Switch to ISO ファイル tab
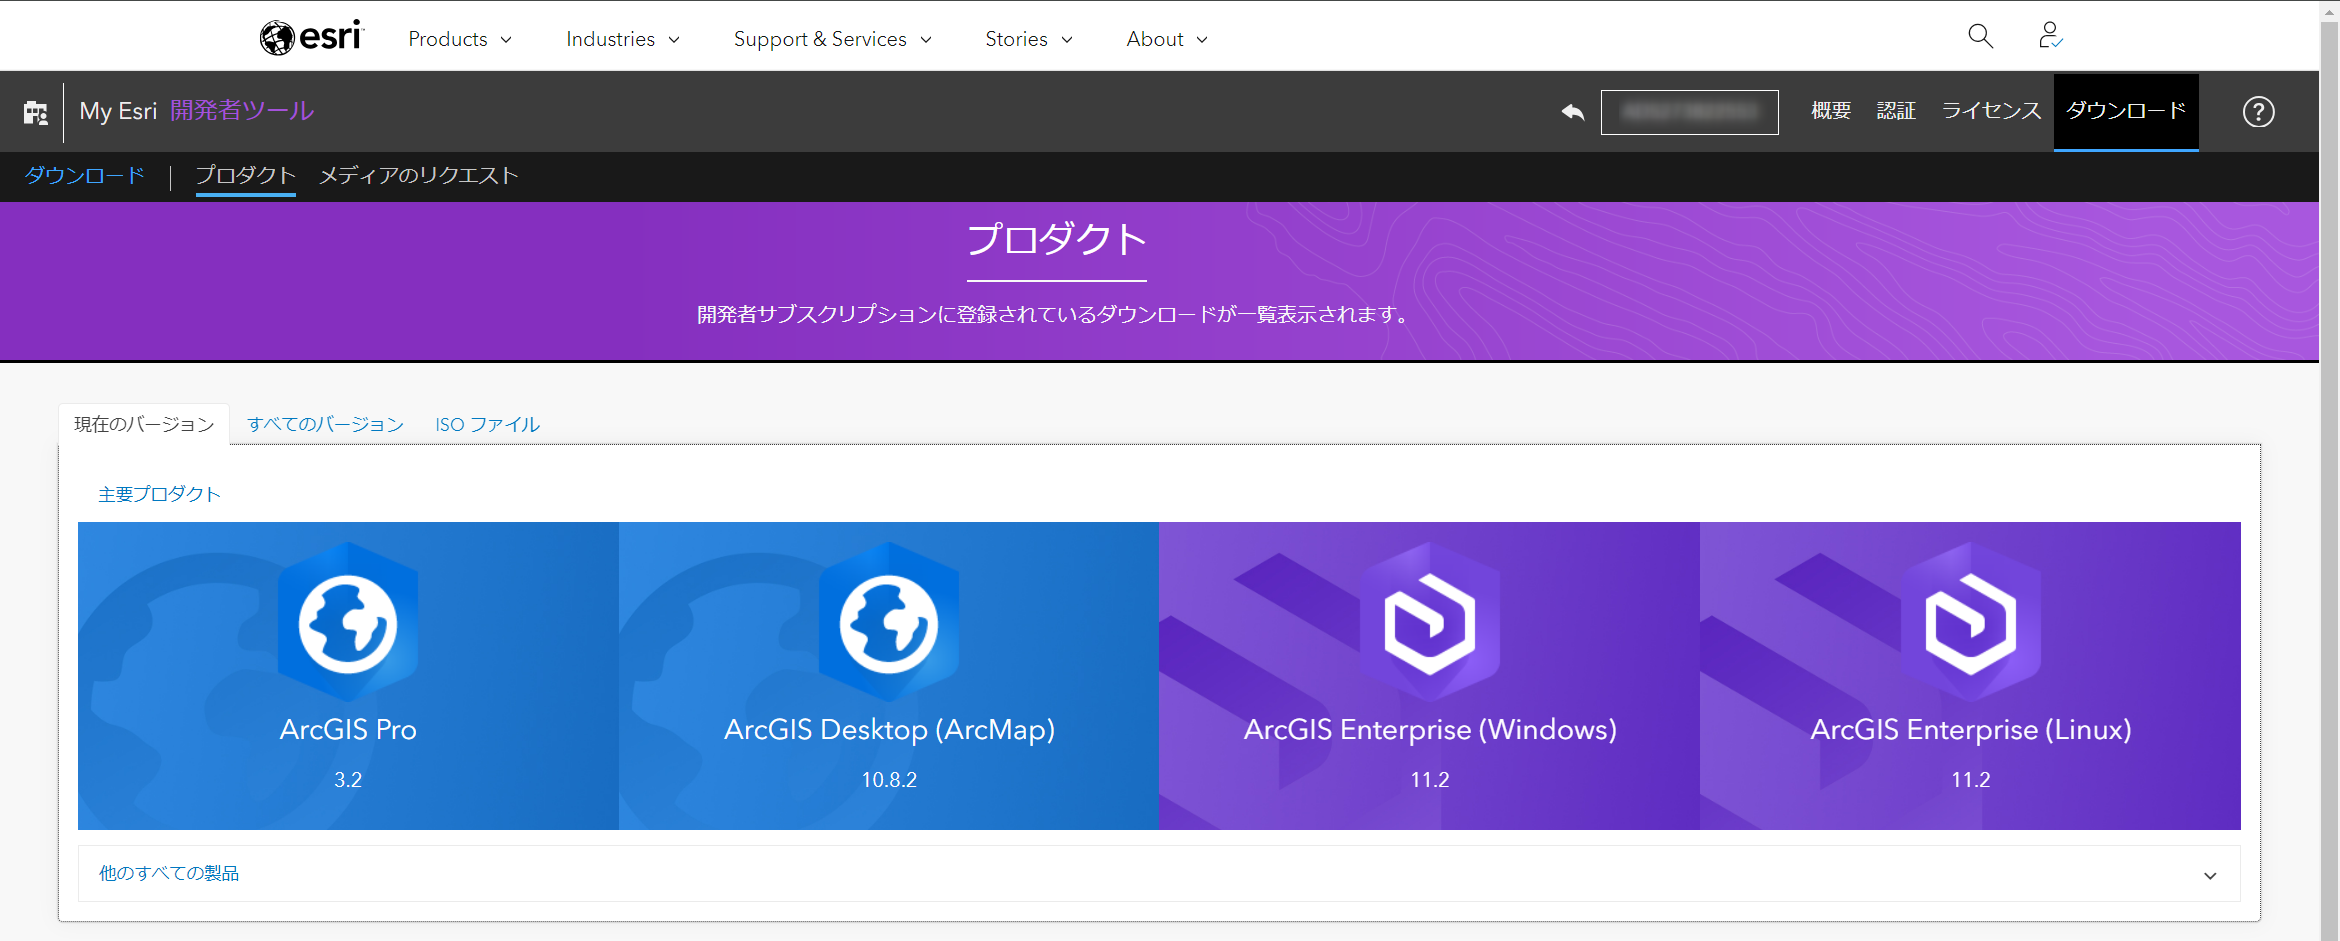Screen dimensions: 2340x941 (x=487, y=424)
